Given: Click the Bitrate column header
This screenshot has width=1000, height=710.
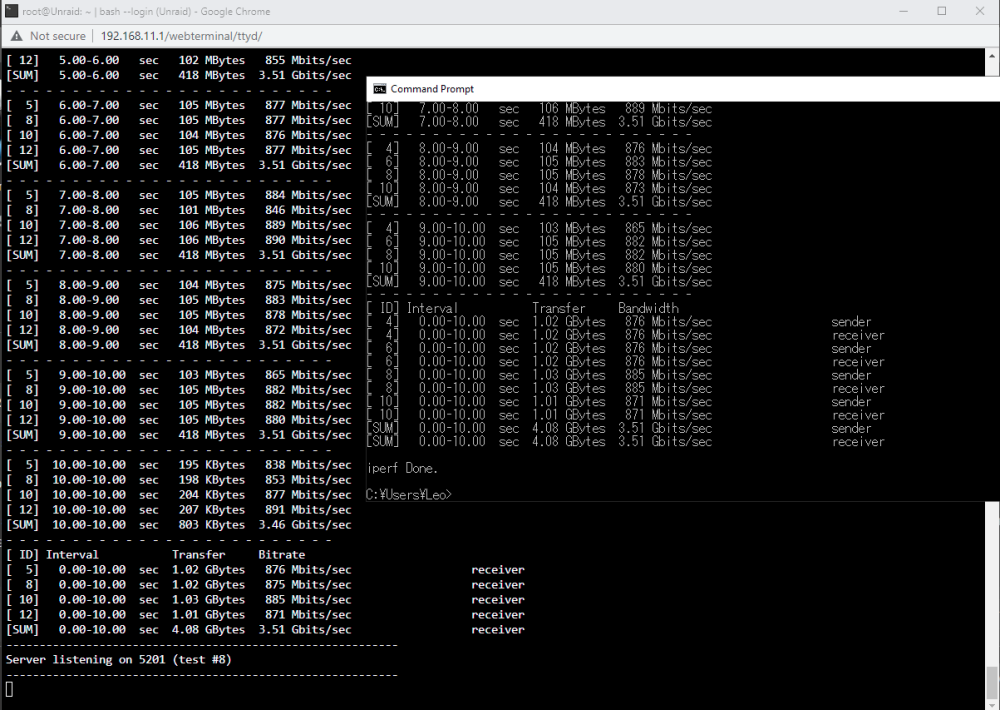Looking at the screenshot, I should point(281,554).
